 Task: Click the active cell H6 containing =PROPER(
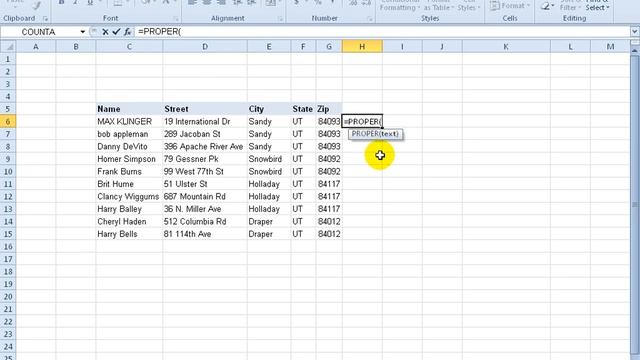point(362,122)
